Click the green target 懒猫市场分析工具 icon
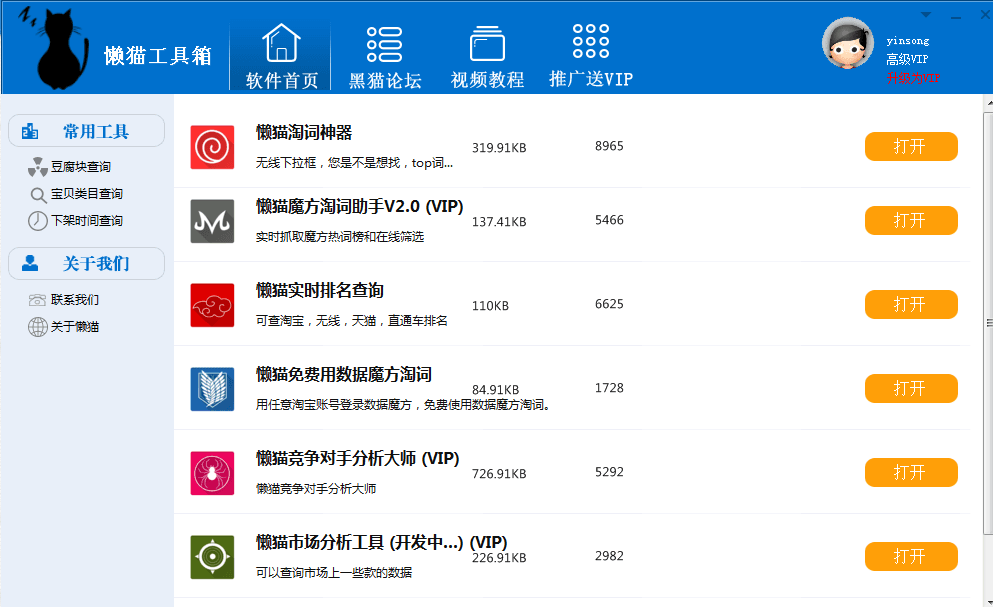The image size is (993, 607). (x=212, y=557)
